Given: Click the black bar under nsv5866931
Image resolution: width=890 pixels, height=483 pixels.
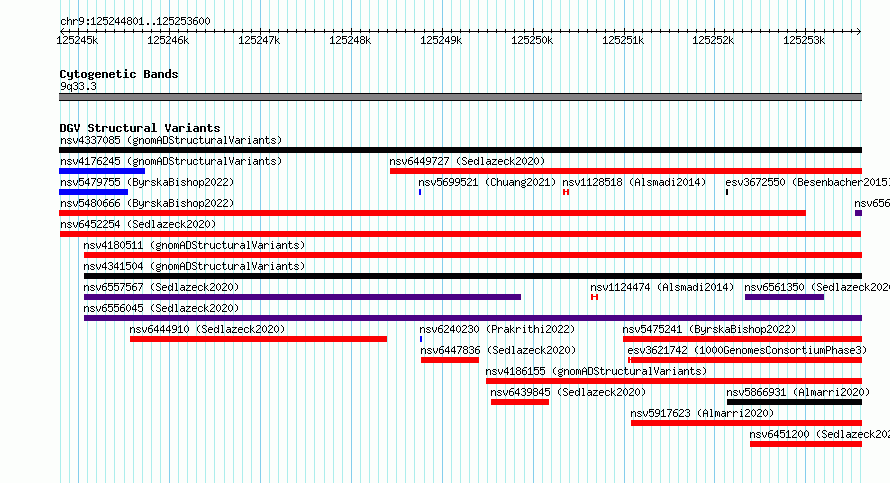Looking at the screenshot, I should (x=795, y=402).
